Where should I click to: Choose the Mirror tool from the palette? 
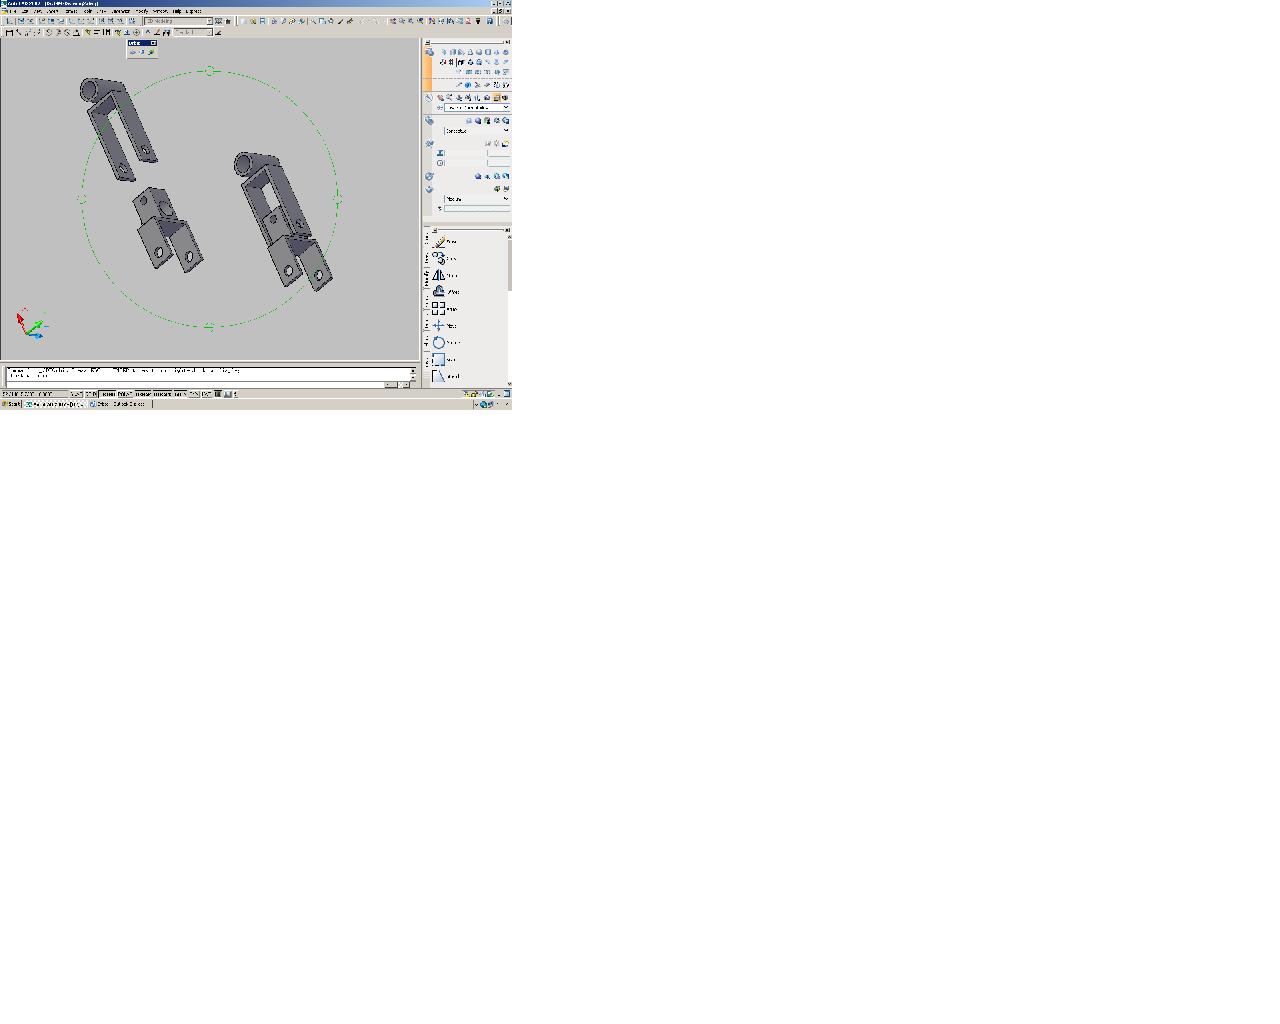[439, 275]
